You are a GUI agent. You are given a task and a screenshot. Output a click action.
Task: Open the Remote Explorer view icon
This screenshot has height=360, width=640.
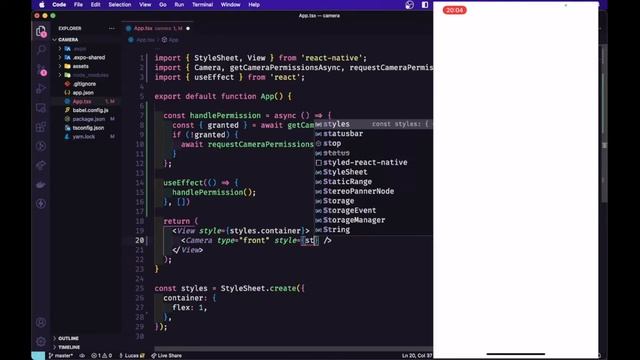point(41,108)
